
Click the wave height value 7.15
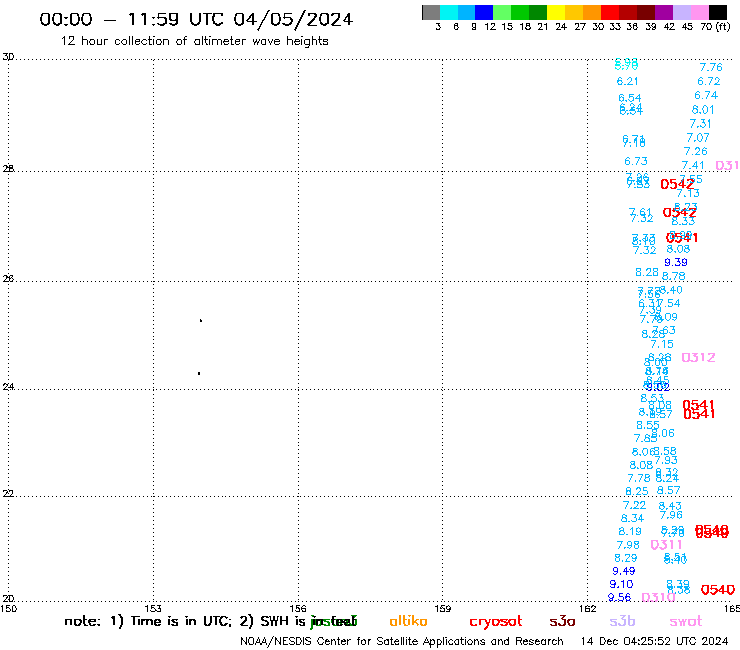[x=662, y=344]
